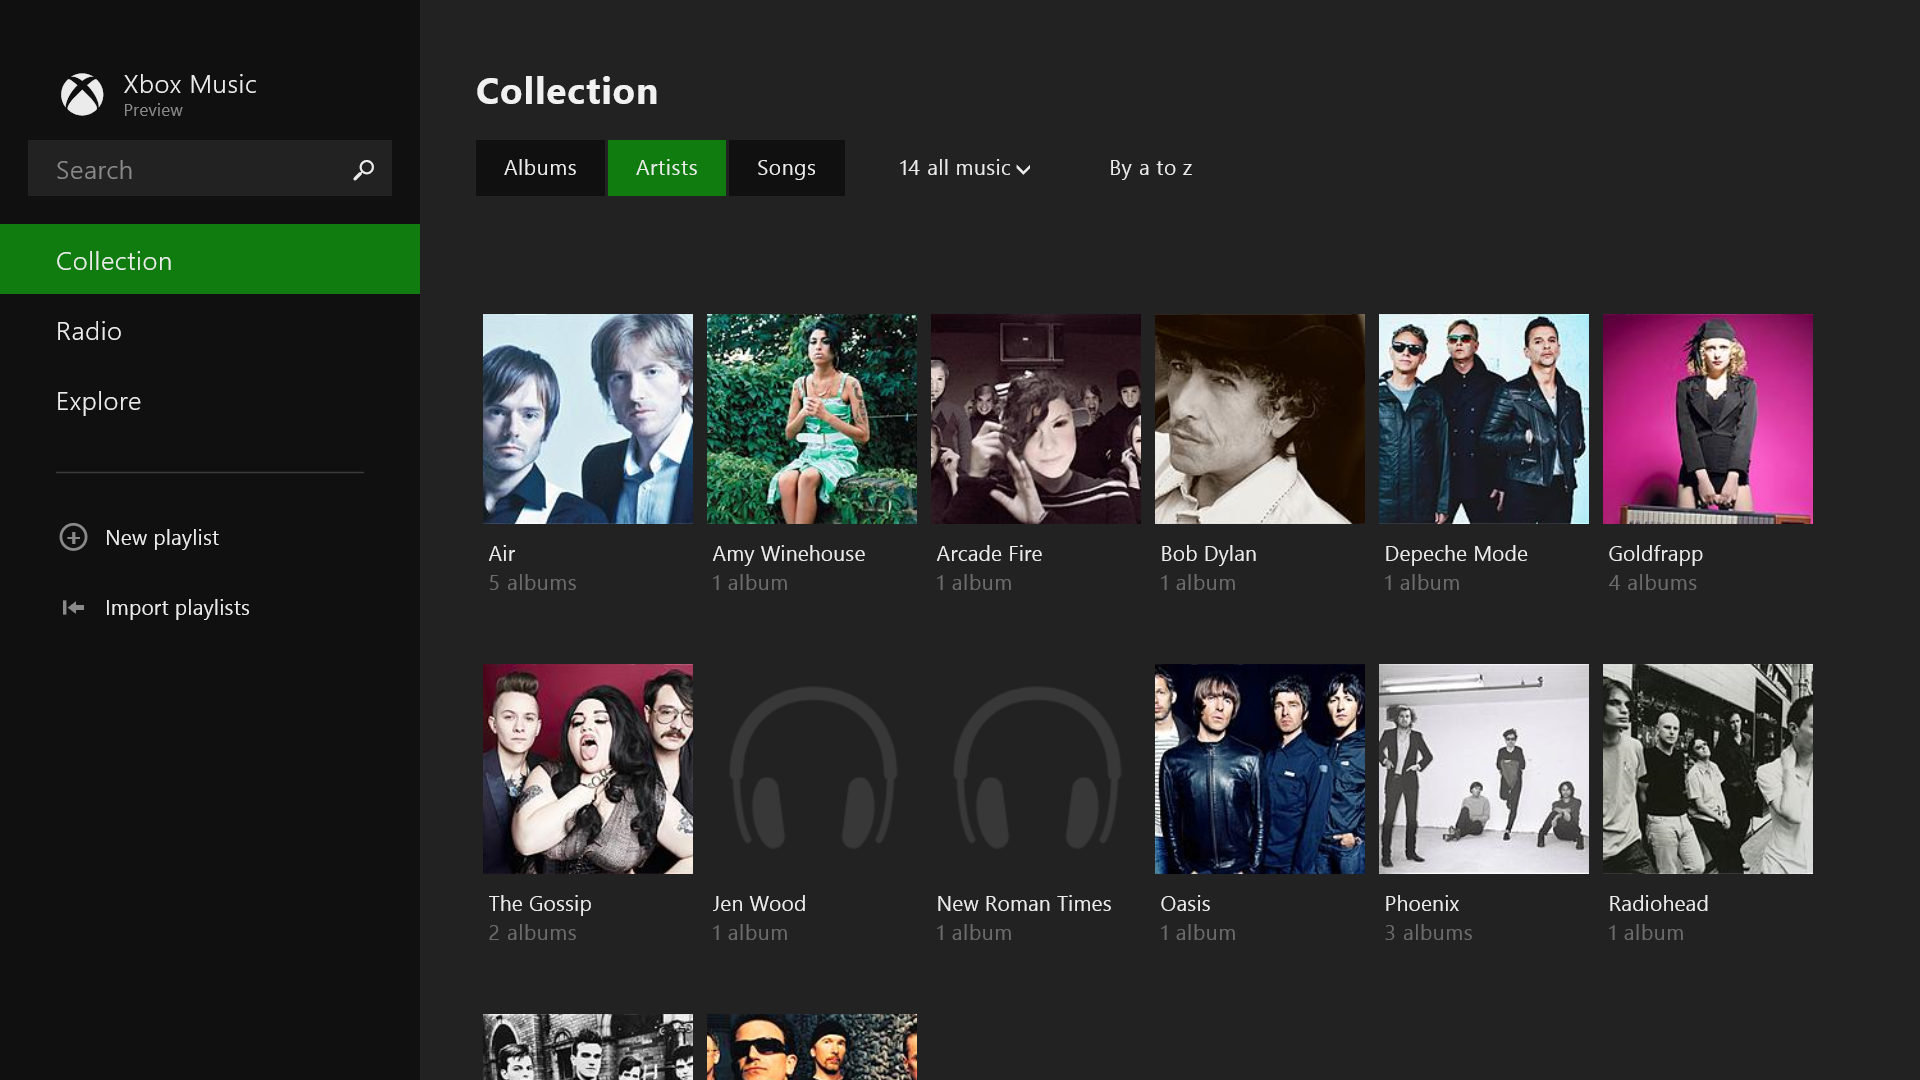Click the Xbox Music title text
1920x1080 pixels.
(190, 84)
